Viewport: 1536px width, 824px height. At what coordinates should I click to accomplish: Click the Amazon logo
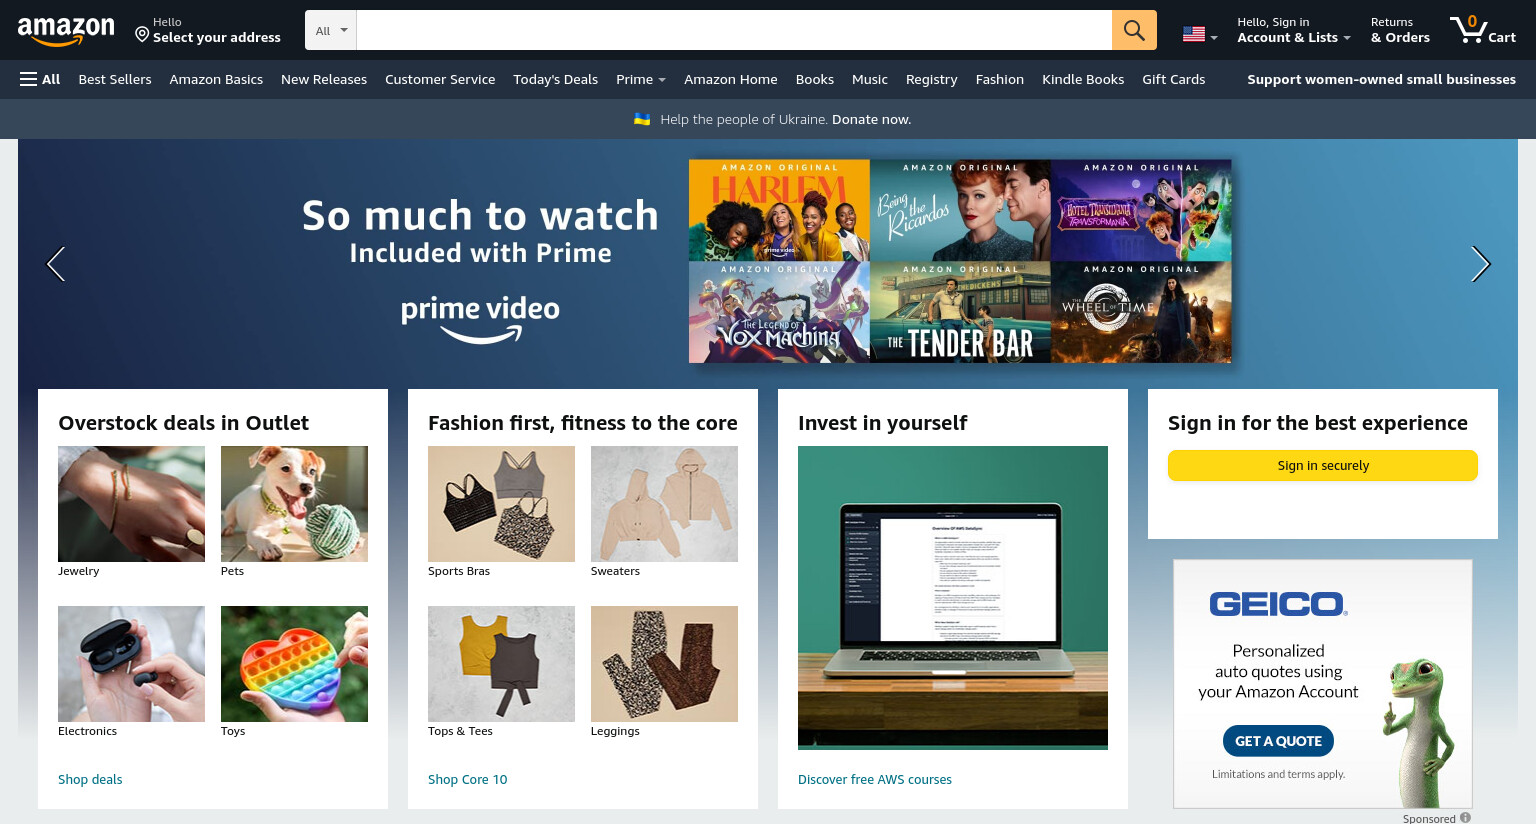click(x=66, y=31)
